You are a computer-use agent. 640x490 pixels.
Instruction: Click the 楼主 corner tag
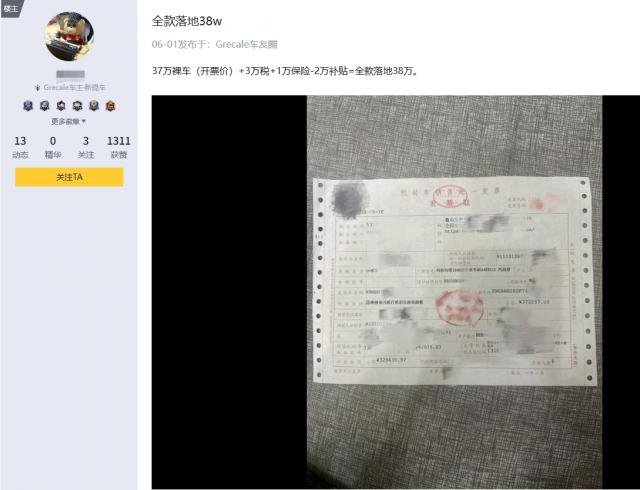[11, 8]
